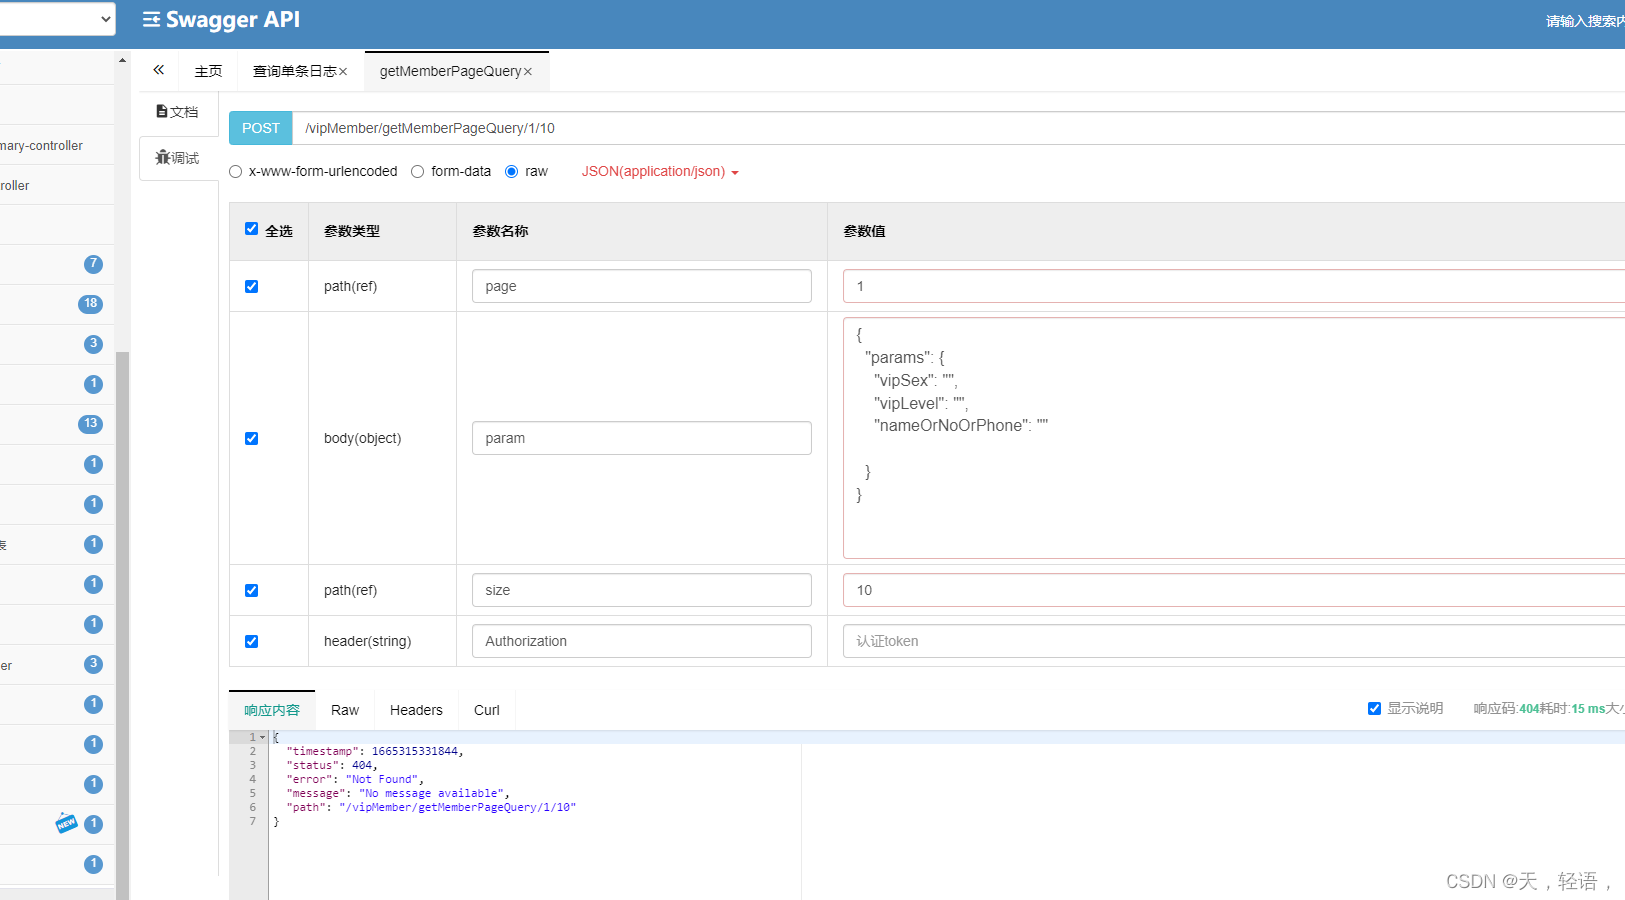Uncheck the size parameter checkbox
This screenshot has height=900, width=1625.
(251, 590)
